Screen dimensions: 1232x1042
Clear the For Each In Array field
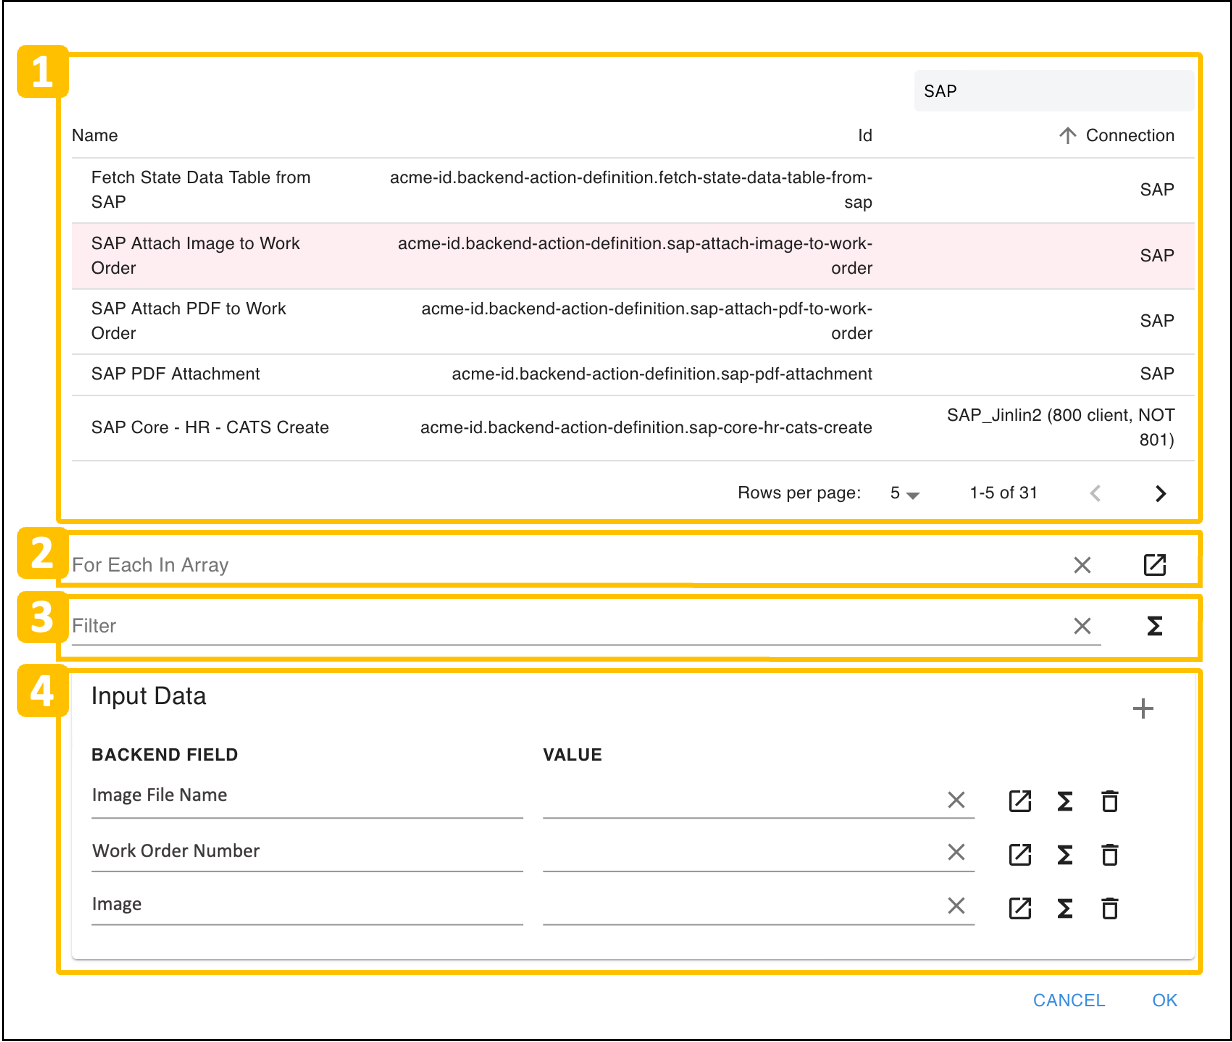click(1082, 565)
